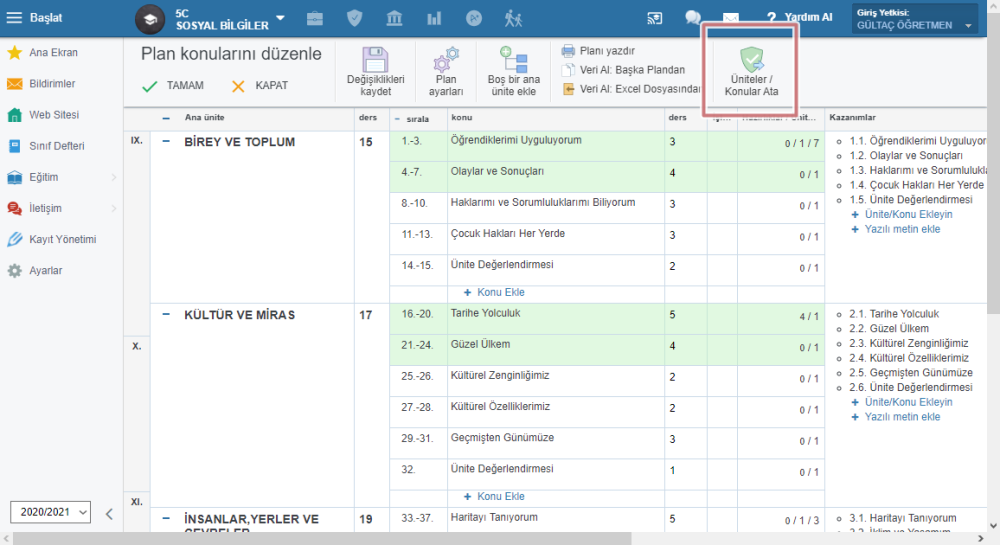1000x545 pixels.
Task: Click Üniteler / Konular Ata button
Action: tap(751, 71)
